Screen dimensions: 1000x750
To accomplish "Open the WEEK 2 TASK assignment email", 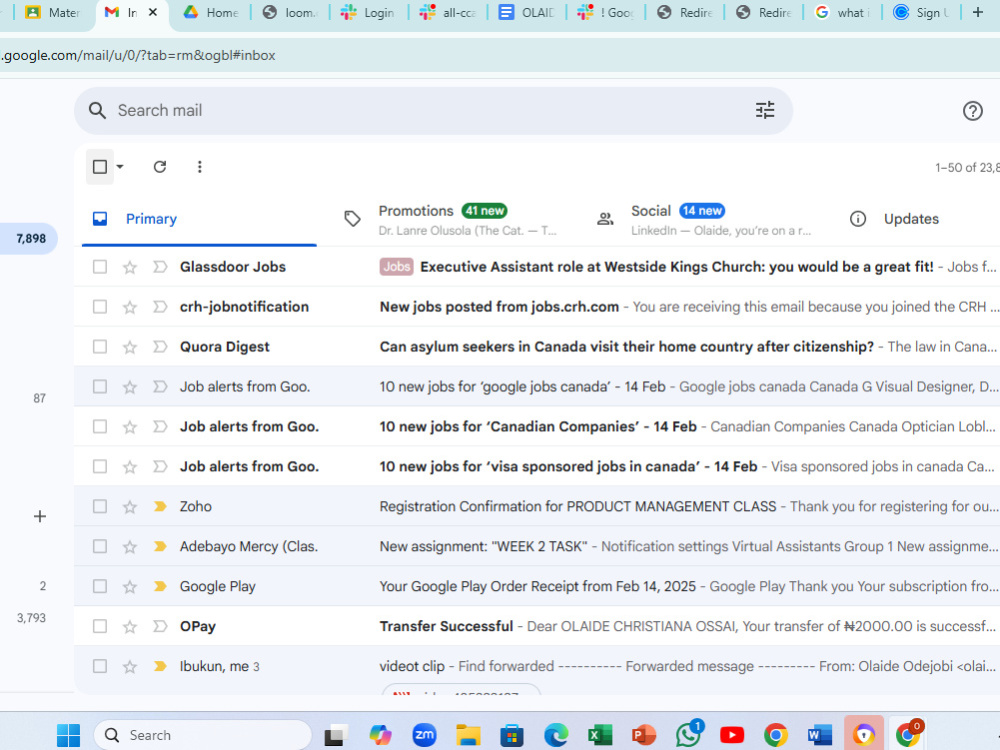I will click(483, 547).
